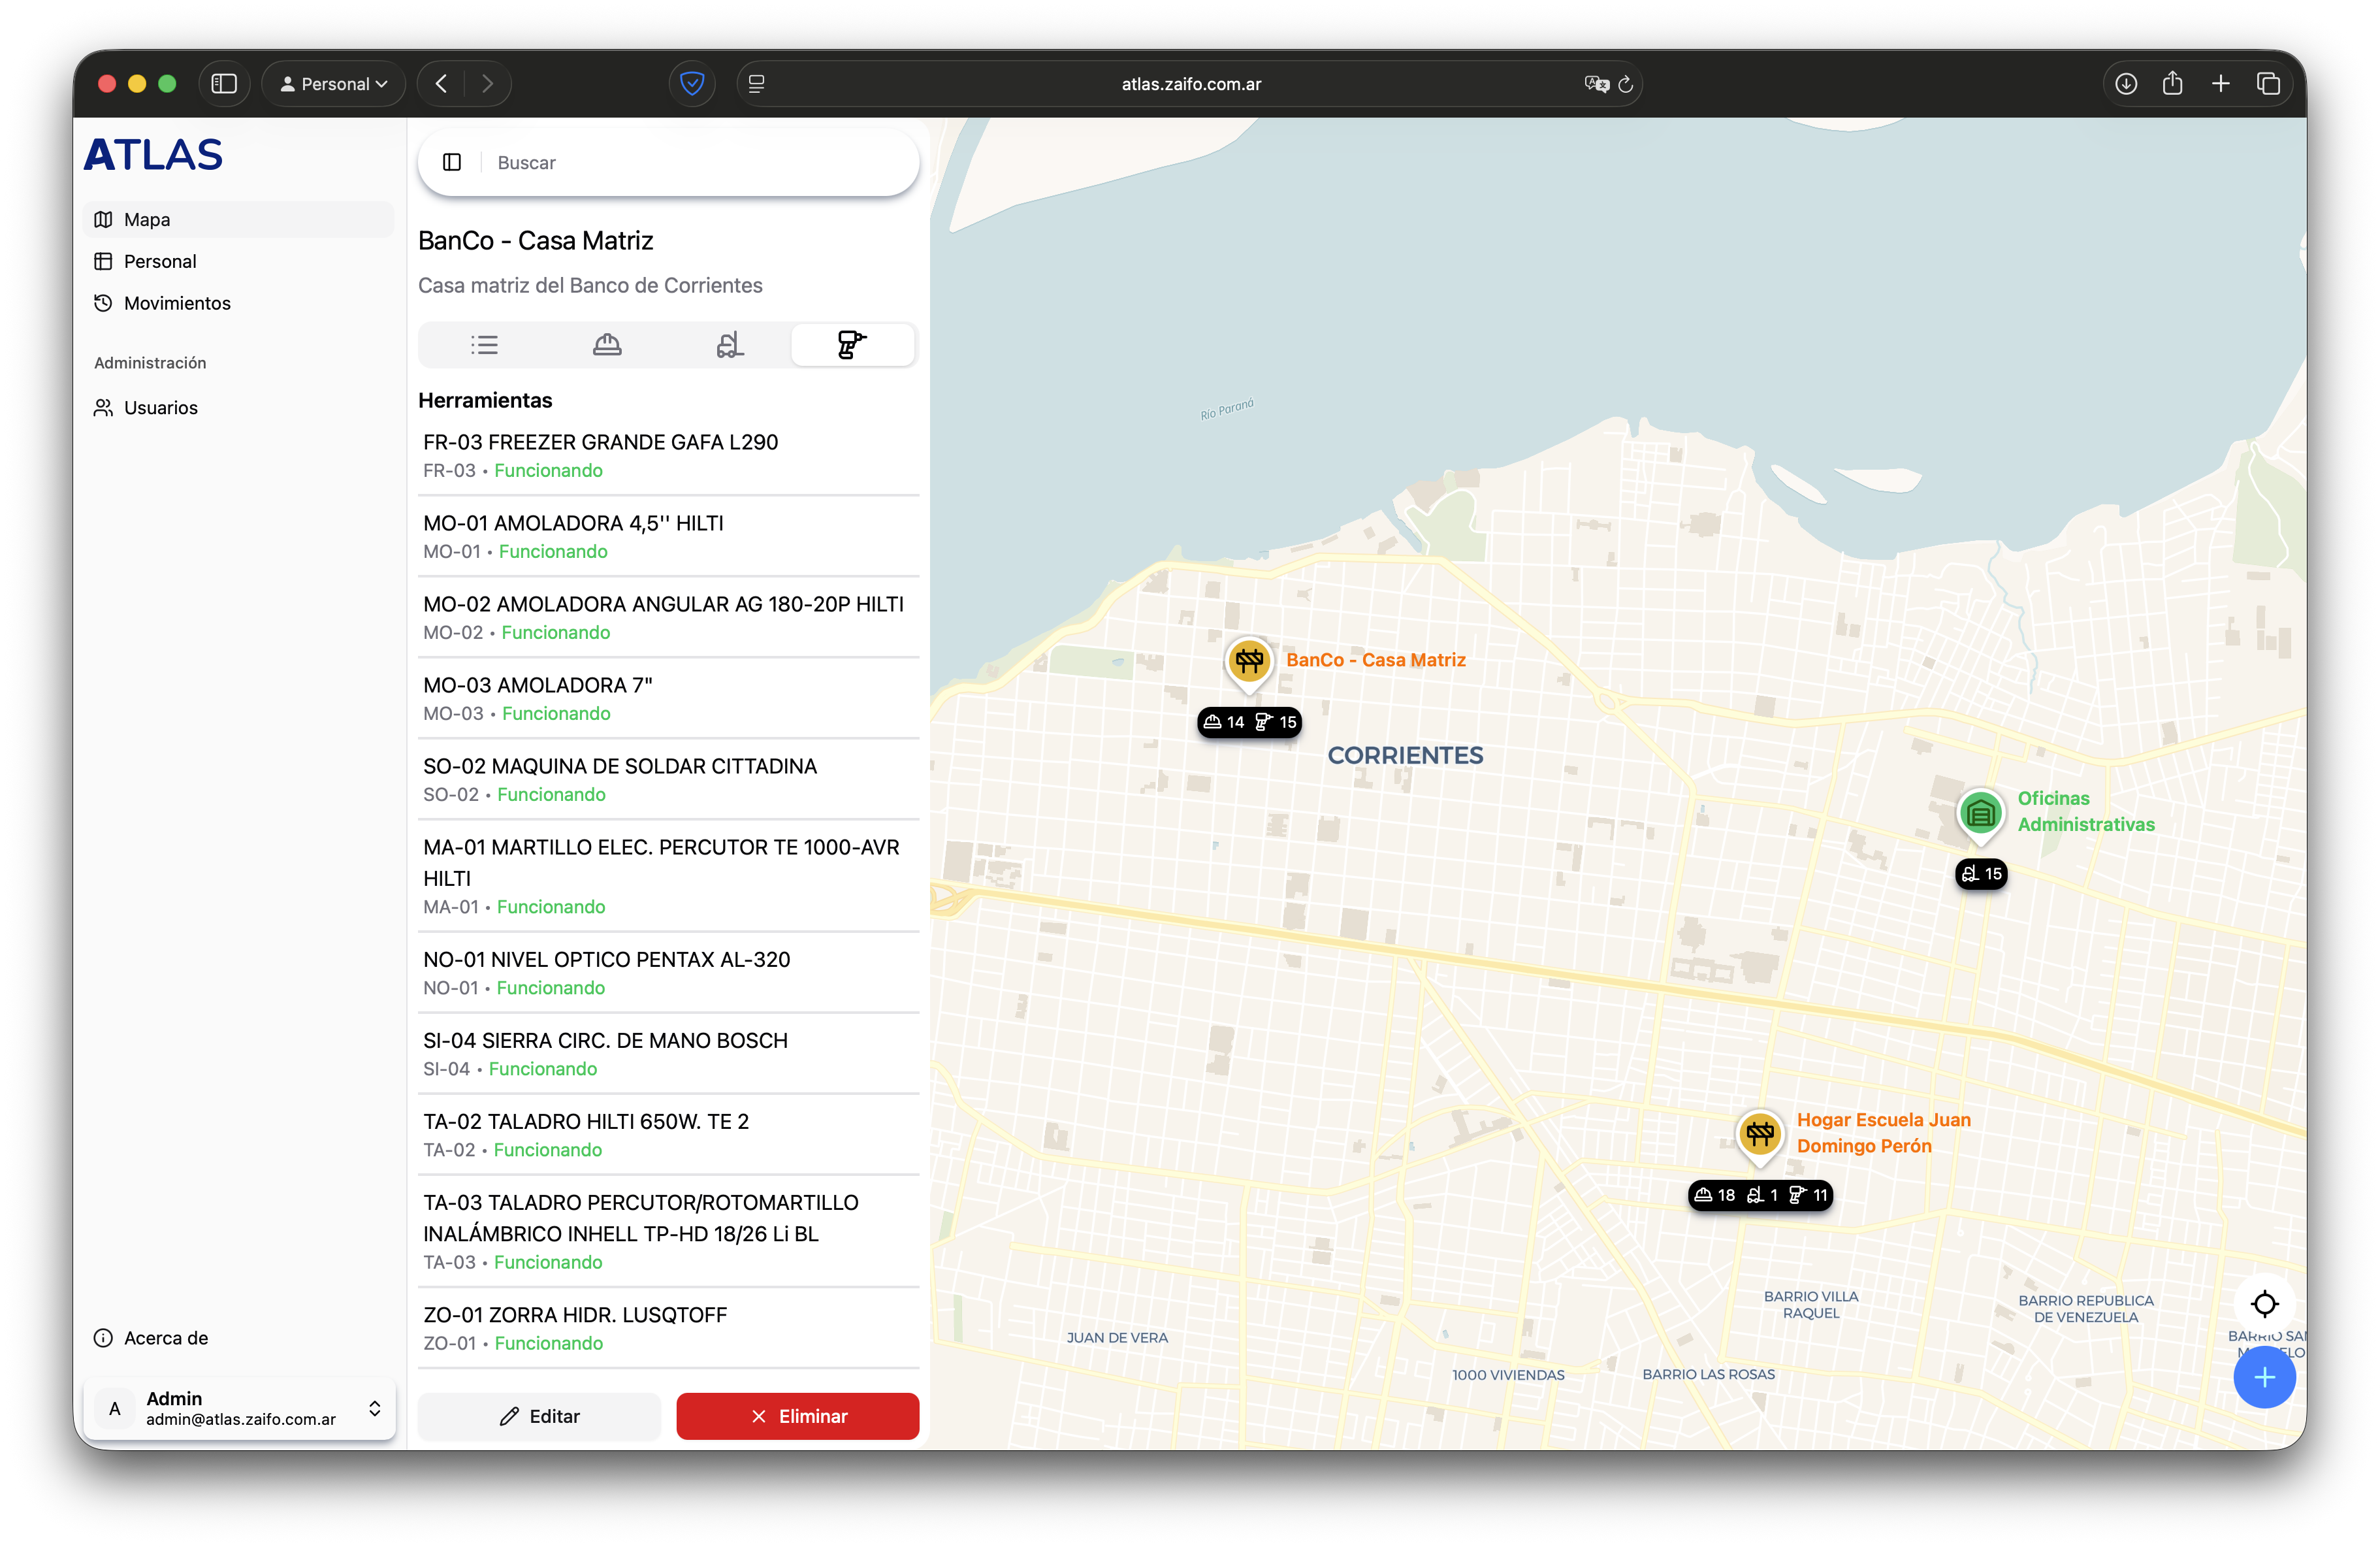This screenshot has height=1547, width=2380.
Task: Click the green Oficinas Administrativas map pin
Action: pyautogui.click(x=1980, y=813)
